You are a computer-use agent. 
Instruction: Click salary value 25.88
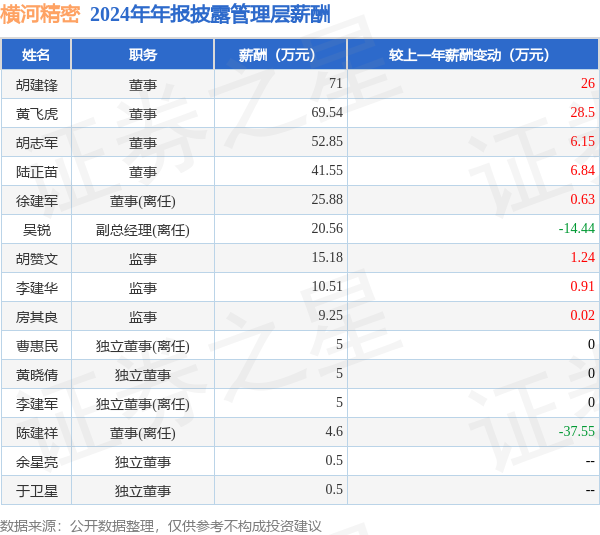pyautogui.click(x=327, y=199)
